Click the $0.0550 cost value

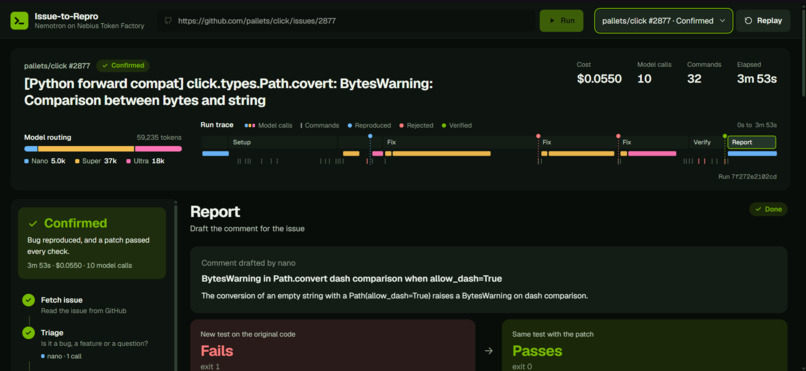tap(599, 79)
